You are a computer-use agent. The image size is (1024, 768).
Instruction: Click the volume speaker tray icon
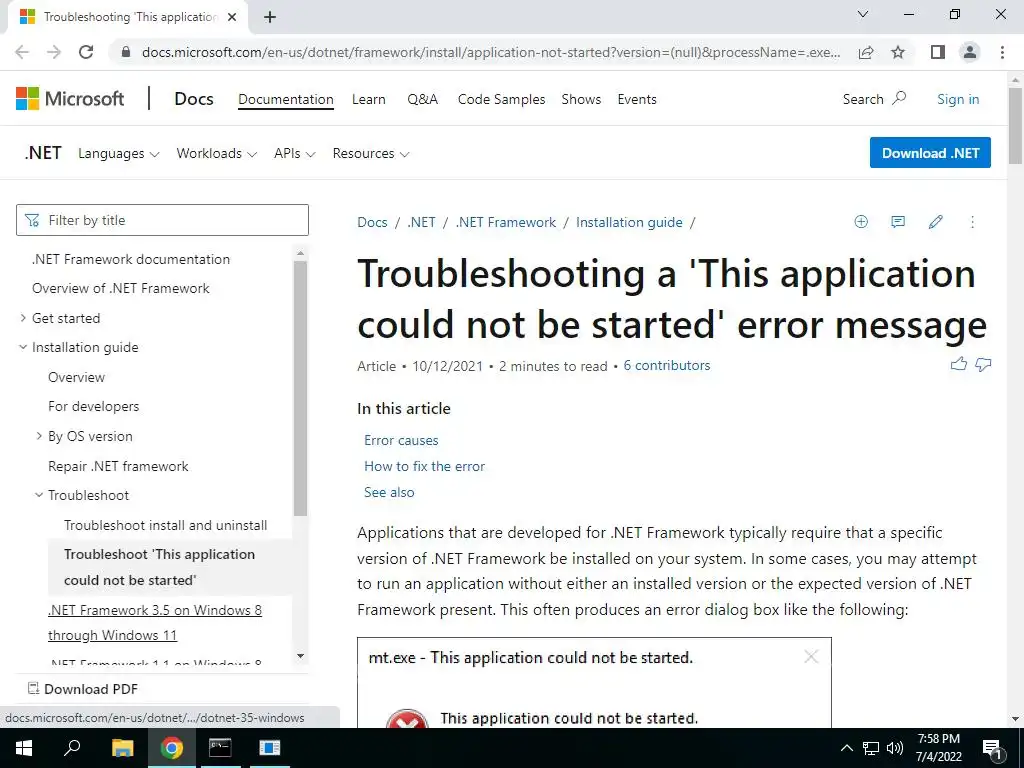click(x=895, y=748)
